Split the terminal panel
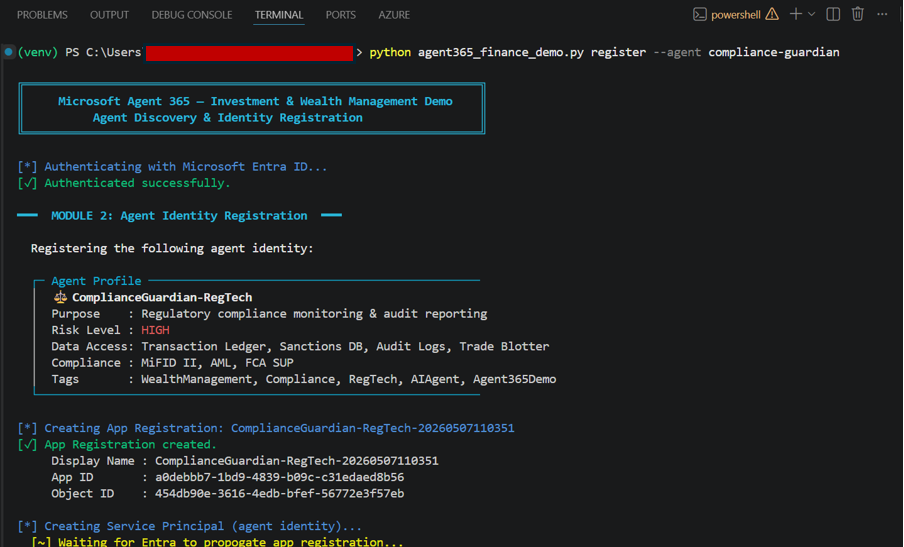This screenshot has height=547, width=904. pos(833,14)
